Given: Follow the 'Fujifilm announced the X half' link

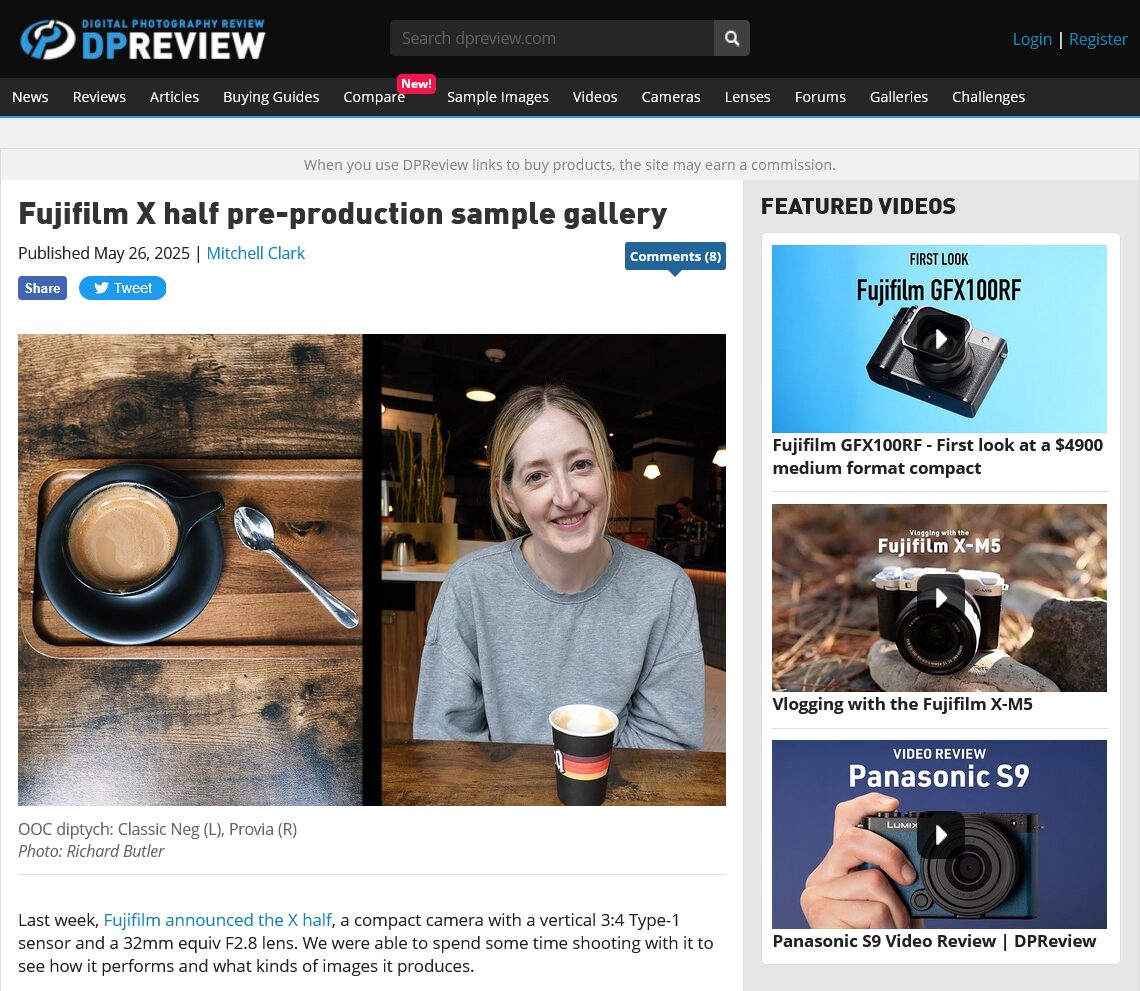Looking at the screenshot, I should coord(217,920).
